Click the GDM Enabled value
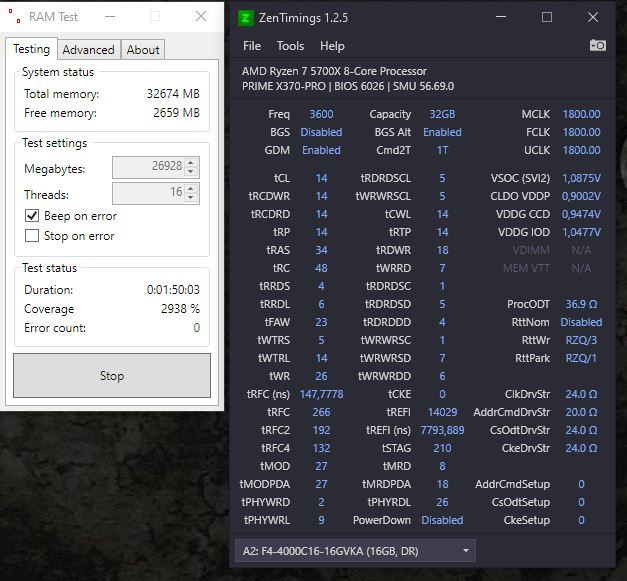Image resolution: width=627 pixels, height=581 pixels. (321, 150)
